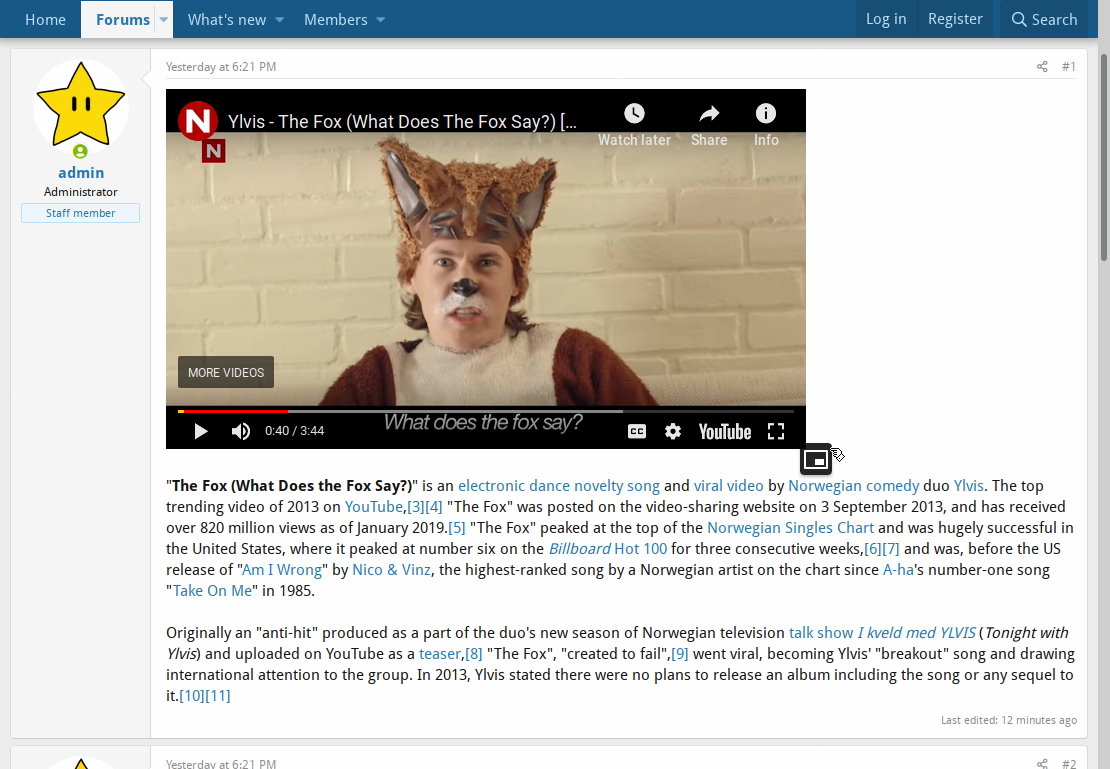Open the teaser link
The image size is (1110, 769).
[x=440, y=654]
